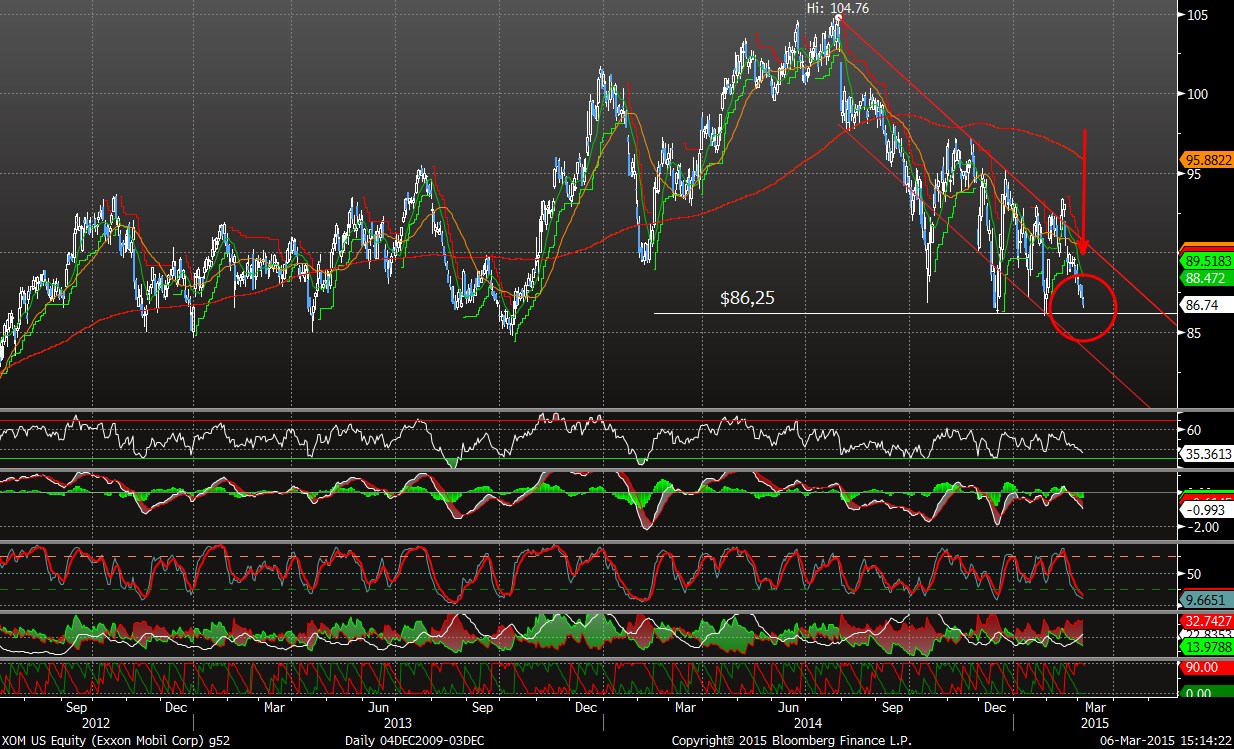Click the 86.74 last price tag

pos(1203,307)
